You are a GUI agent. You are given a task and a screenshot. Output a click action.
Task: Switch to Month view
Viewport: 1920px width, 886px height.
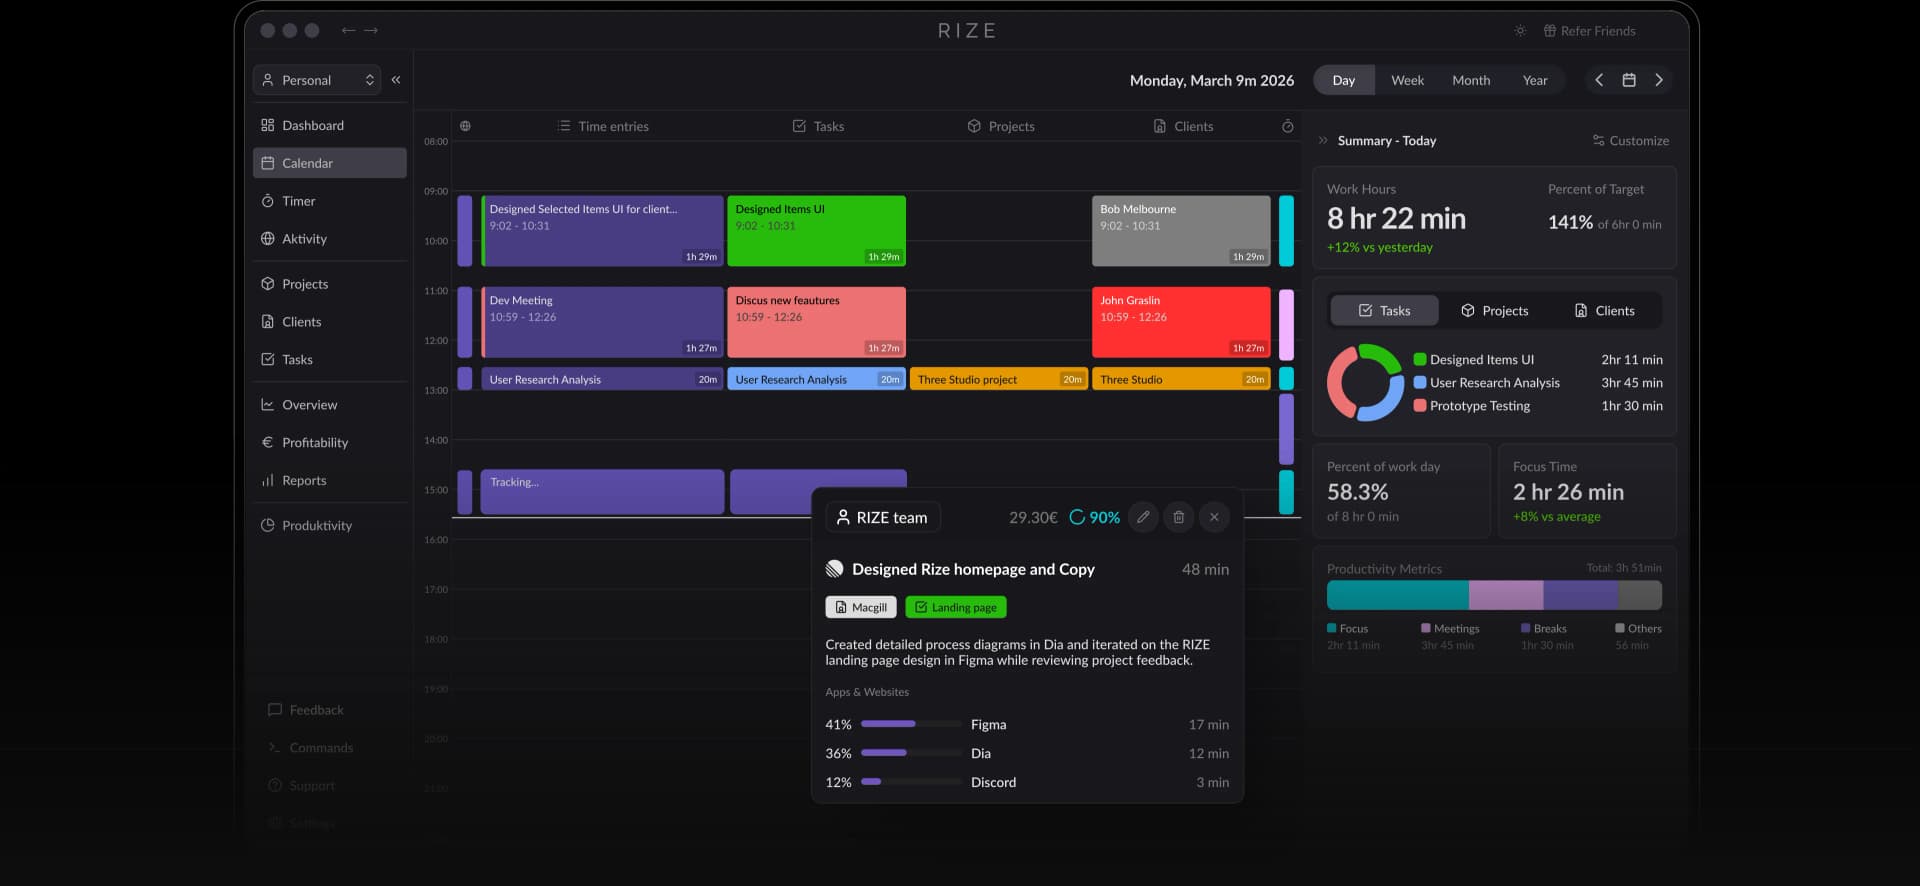(1471, 80)
